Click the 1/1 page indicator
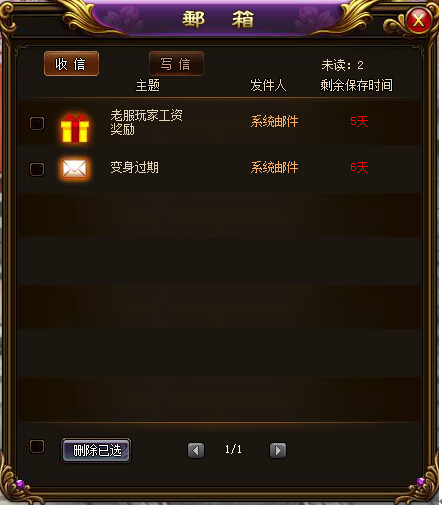Image resolution: width=442 pixels, height=507 pixels. [233, 449]
